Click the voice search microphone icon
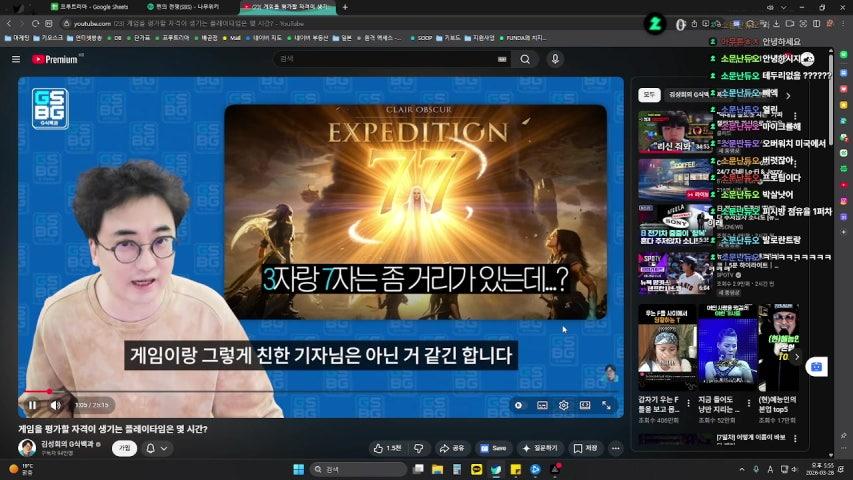 pyautogui.click(x=555, y=59)
